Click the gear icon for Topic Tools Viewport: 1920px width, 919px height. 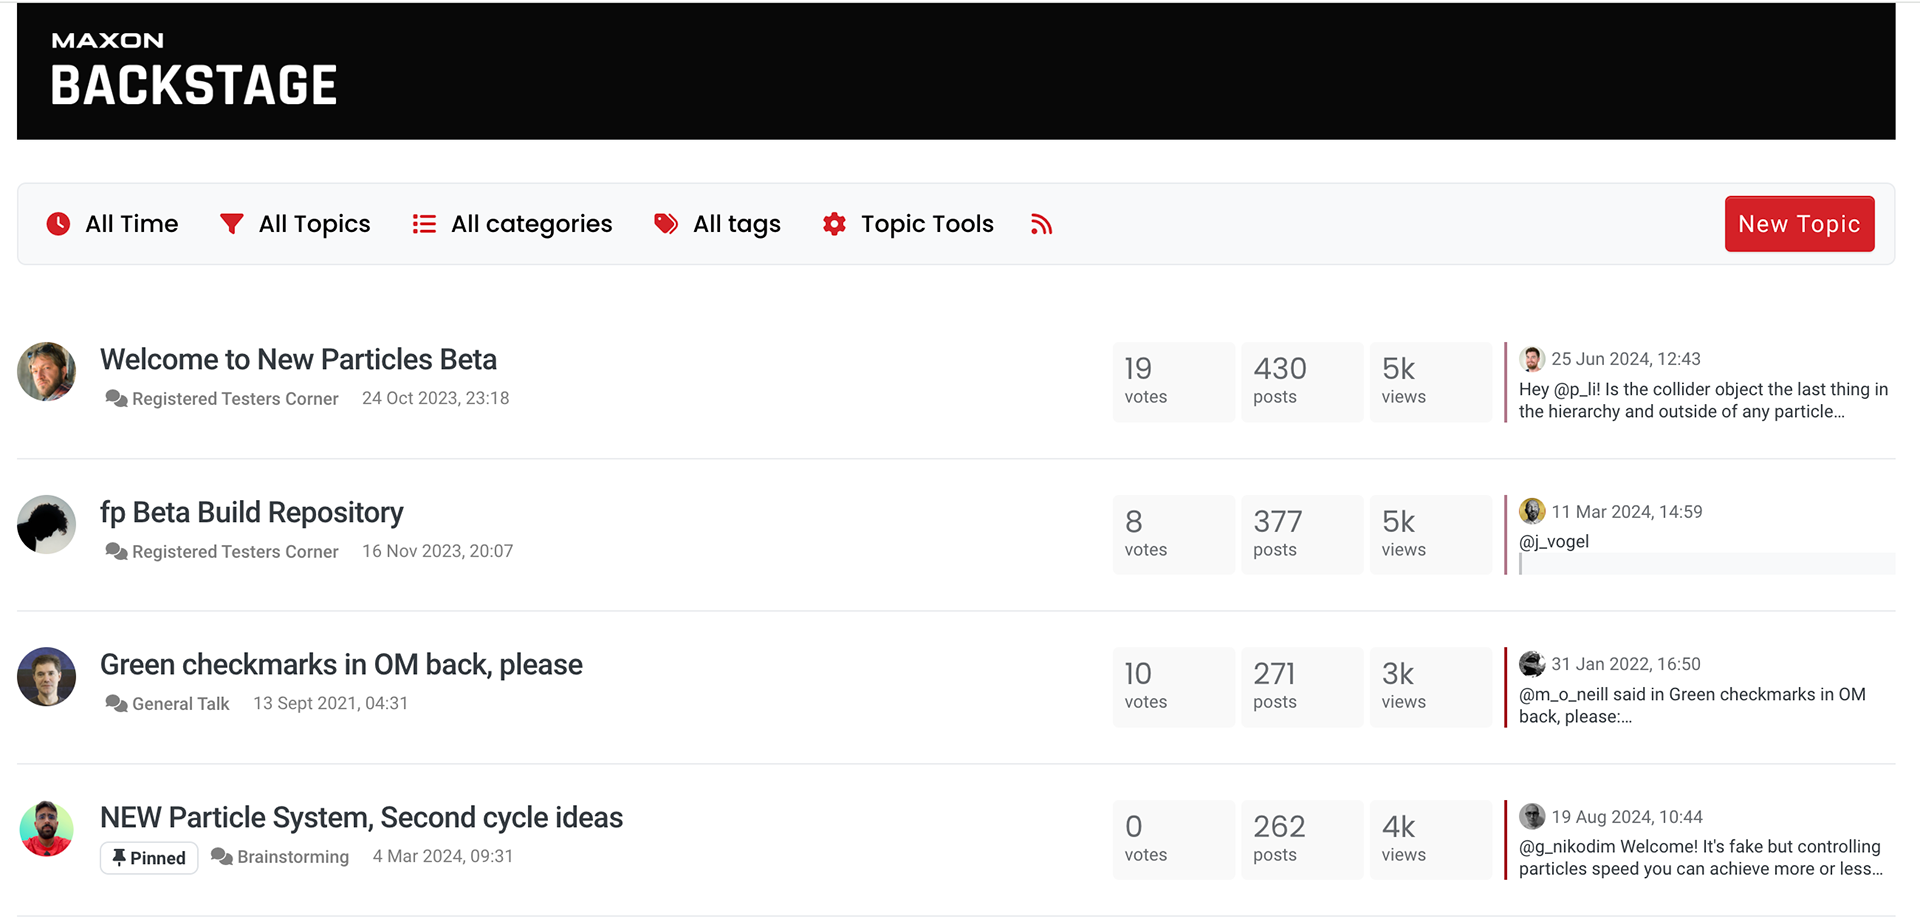[x=834, y=224]
